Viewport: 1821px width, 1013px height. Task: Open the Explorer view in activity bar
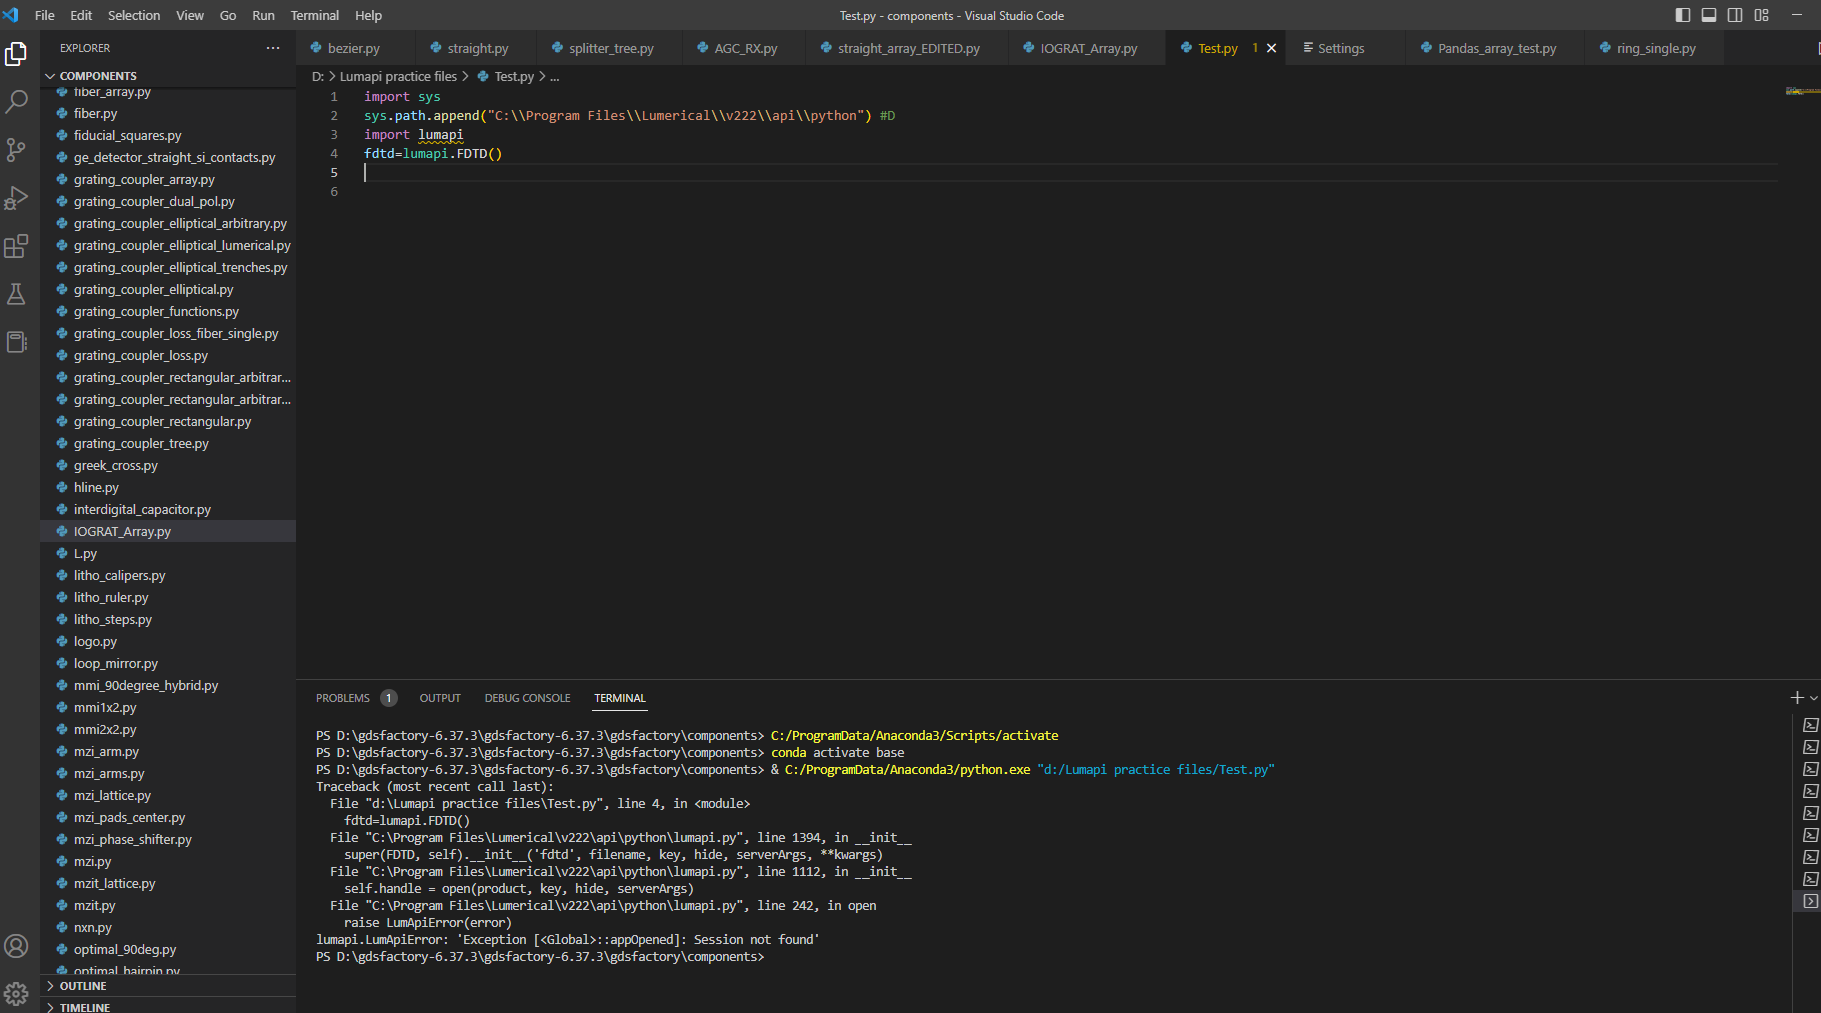tap(16, 54)
